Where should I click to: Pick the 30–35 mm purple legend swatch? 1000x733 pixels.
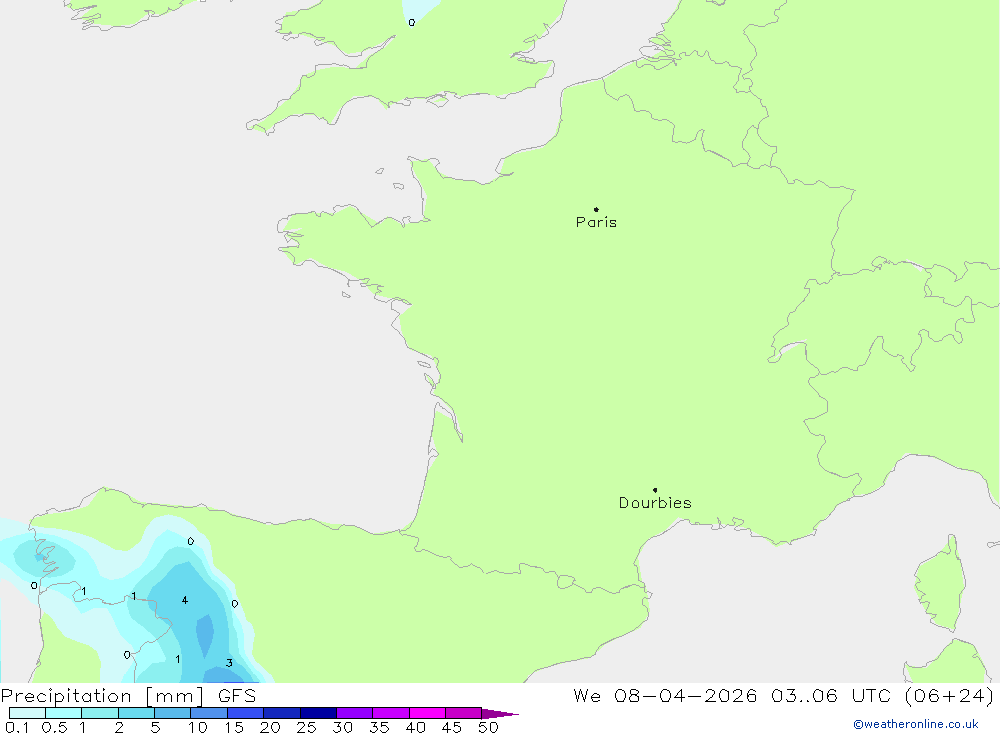pos(355,713)
